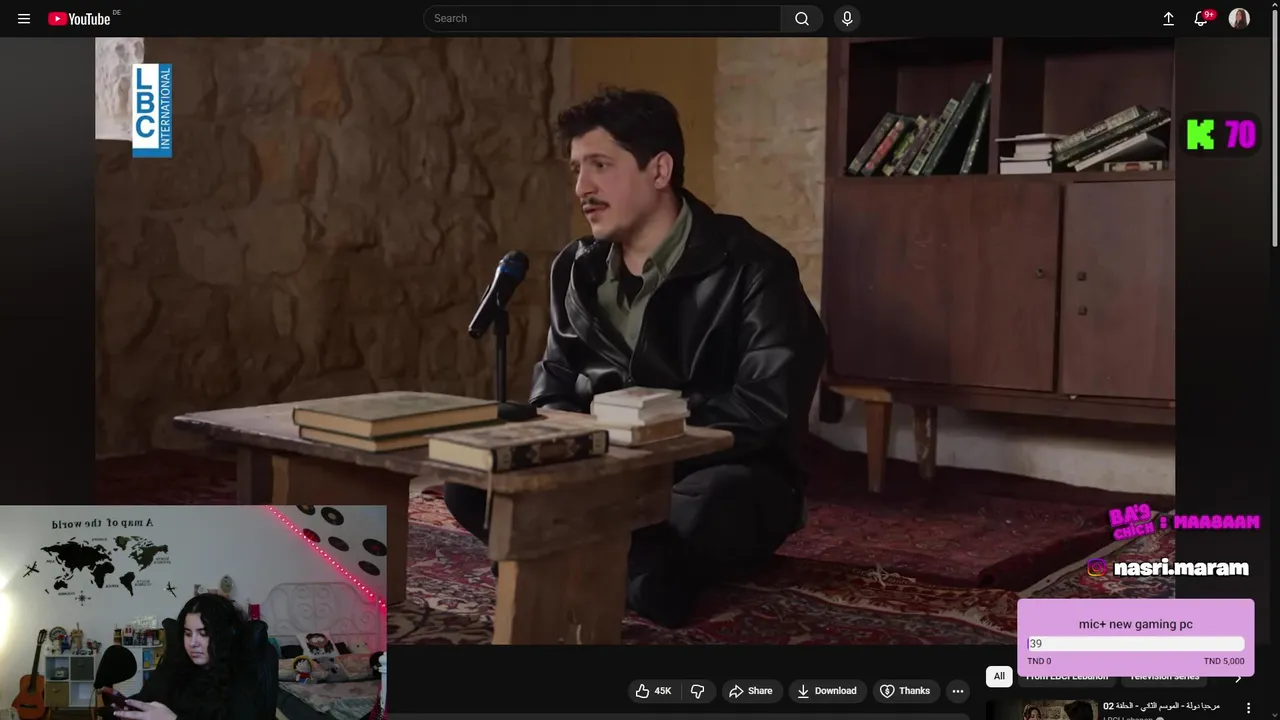Open options for suggested video 02
The image size is (1280, 720).
[1248, 708]
